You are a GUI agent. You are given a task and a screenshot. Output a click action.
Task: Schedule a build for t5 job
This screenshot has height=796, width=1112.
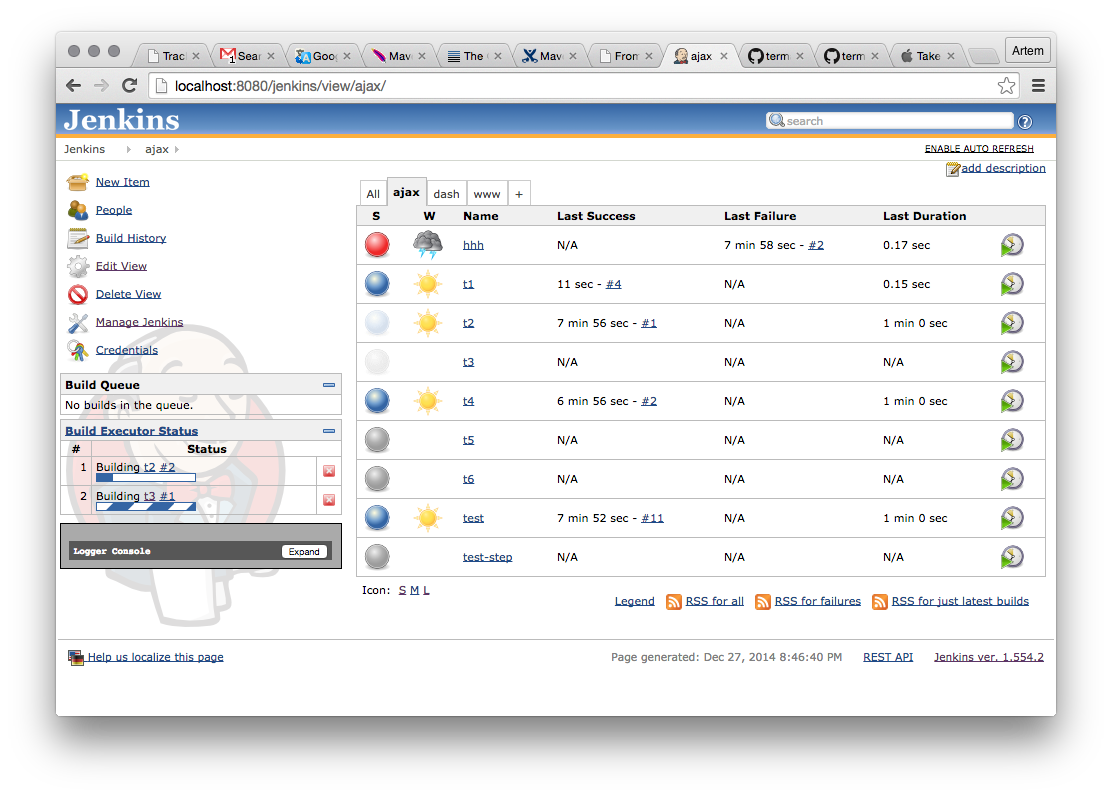[x=1012, y=441]
